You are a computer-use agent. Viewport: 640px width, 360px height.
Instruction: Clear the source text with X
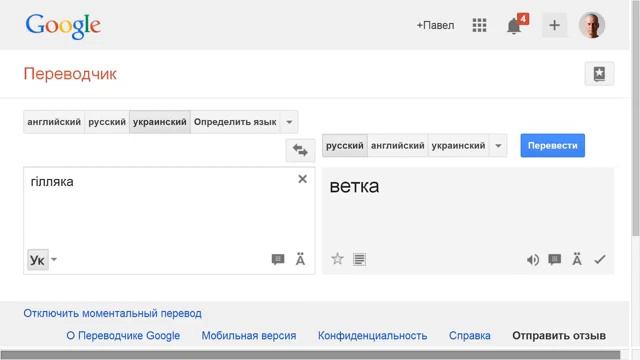[302, 179]
